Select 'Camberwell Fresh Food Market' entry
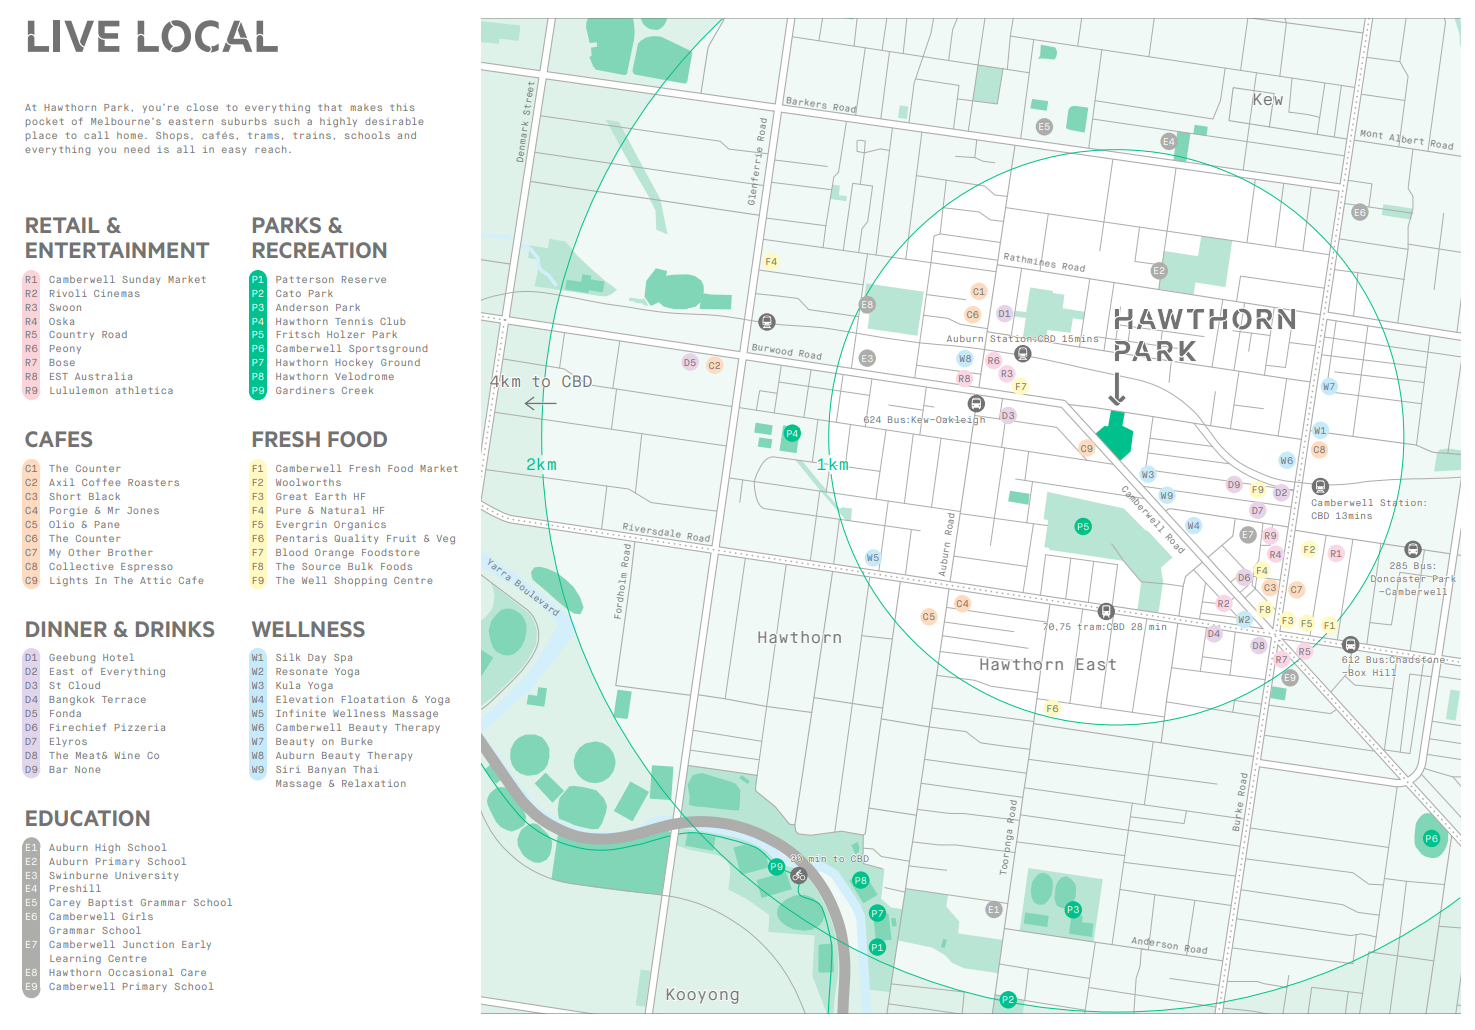Viewport: 1475px width, 1030px height. pyautogui.click(x=367, y=469)
